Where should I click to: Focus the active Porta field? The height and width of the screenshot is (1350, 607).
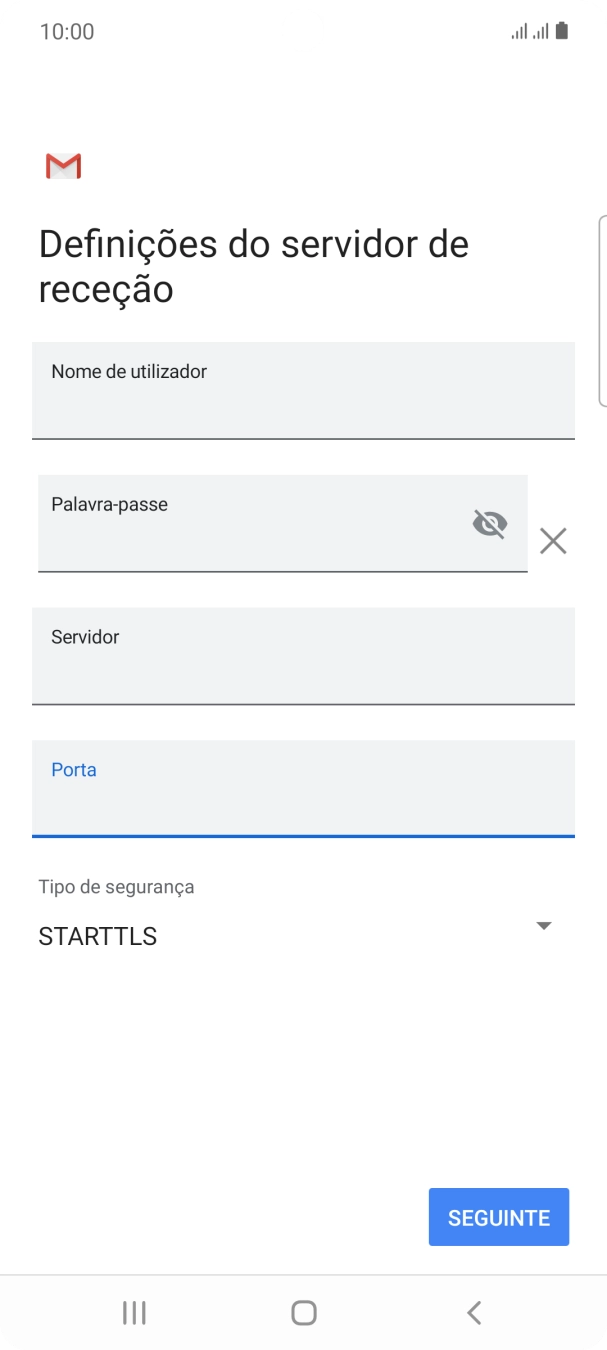coord(303,789)
